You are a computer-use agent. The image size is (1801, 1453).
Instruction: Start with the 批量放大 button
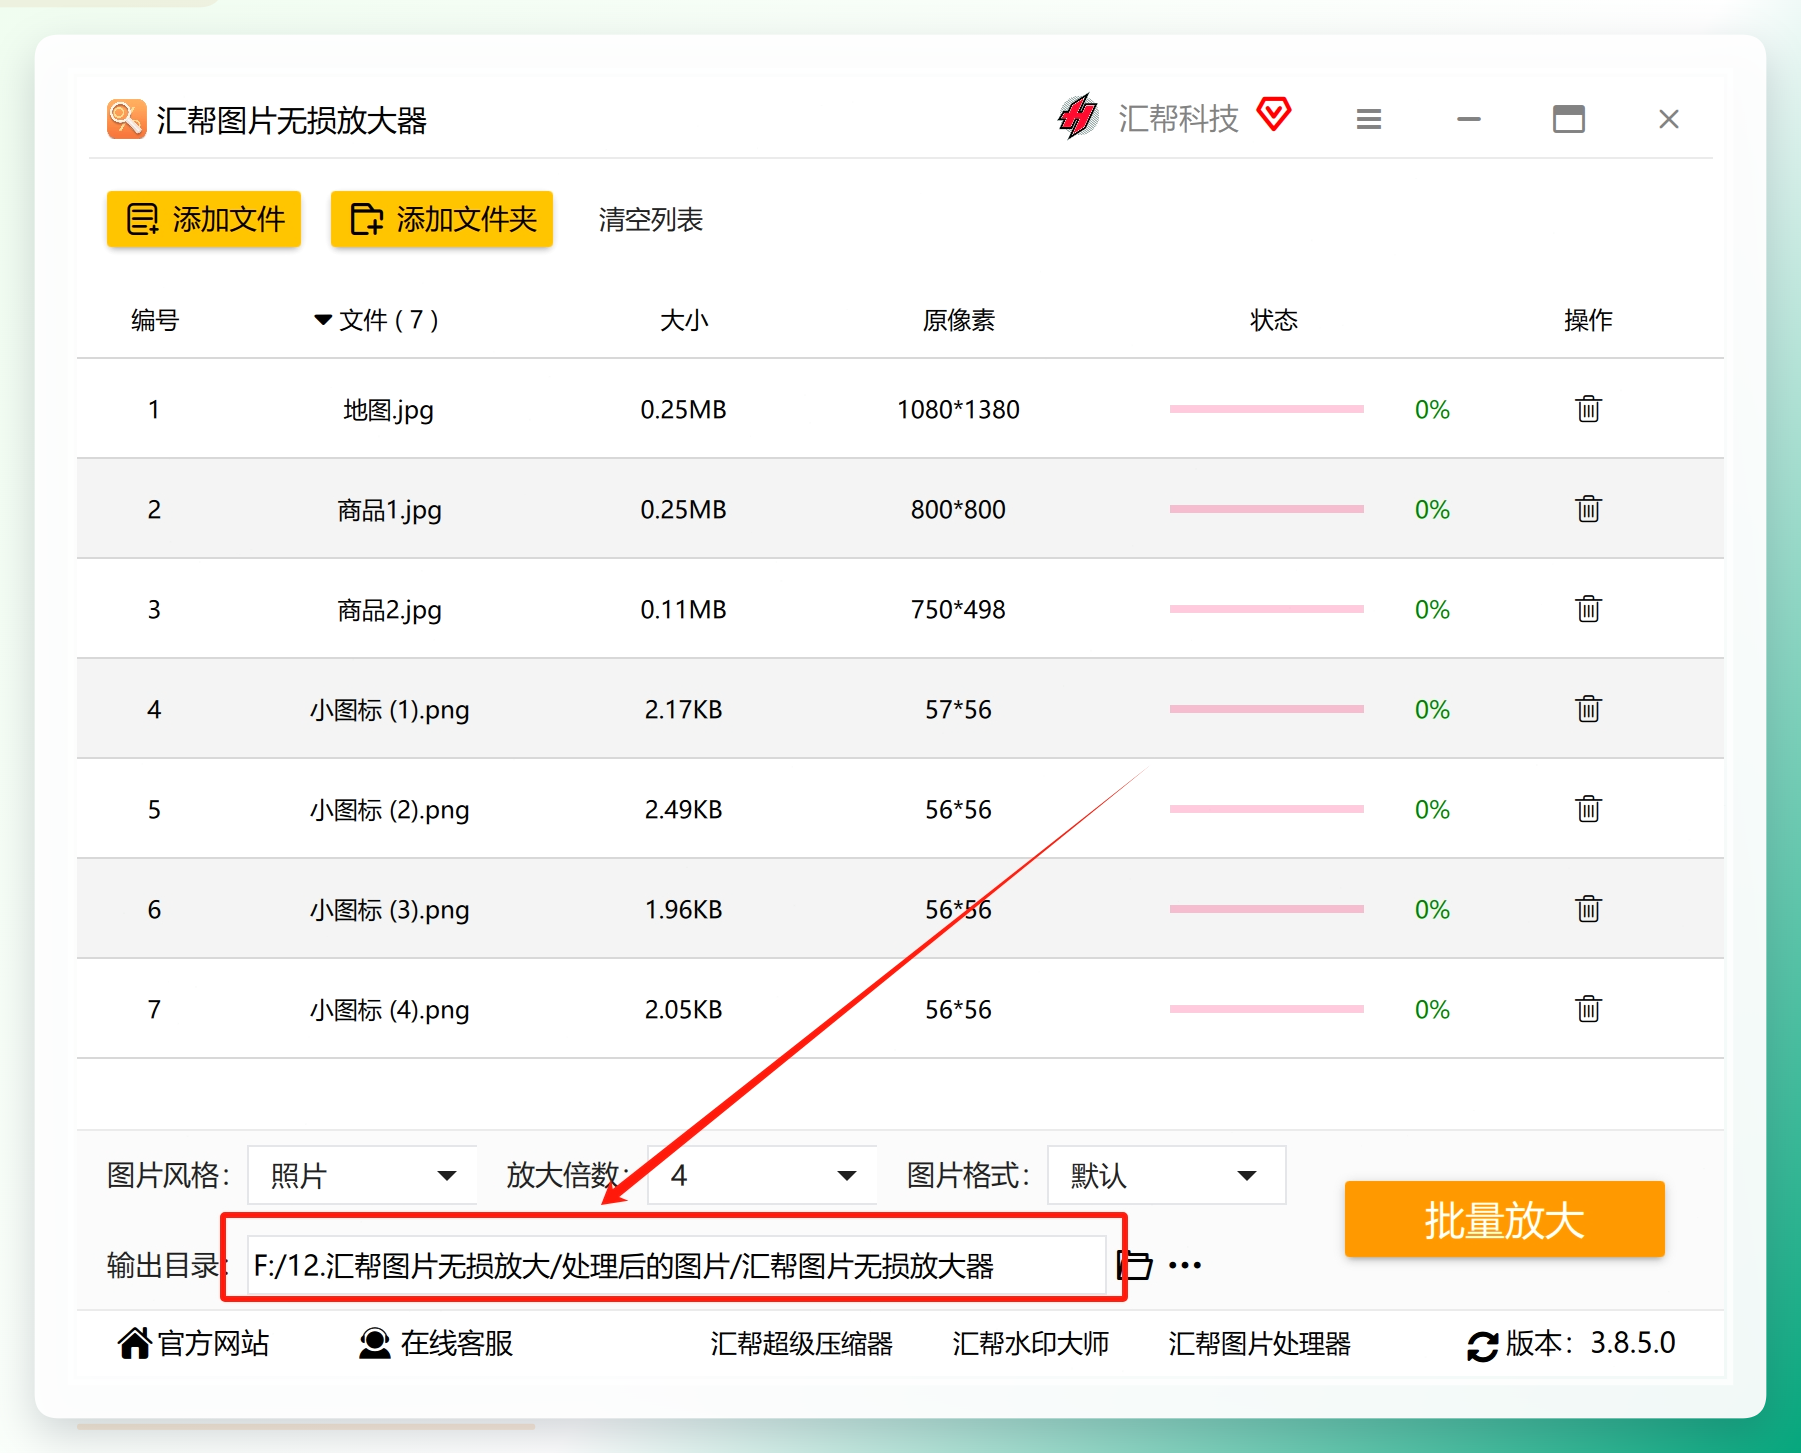1504,1219
